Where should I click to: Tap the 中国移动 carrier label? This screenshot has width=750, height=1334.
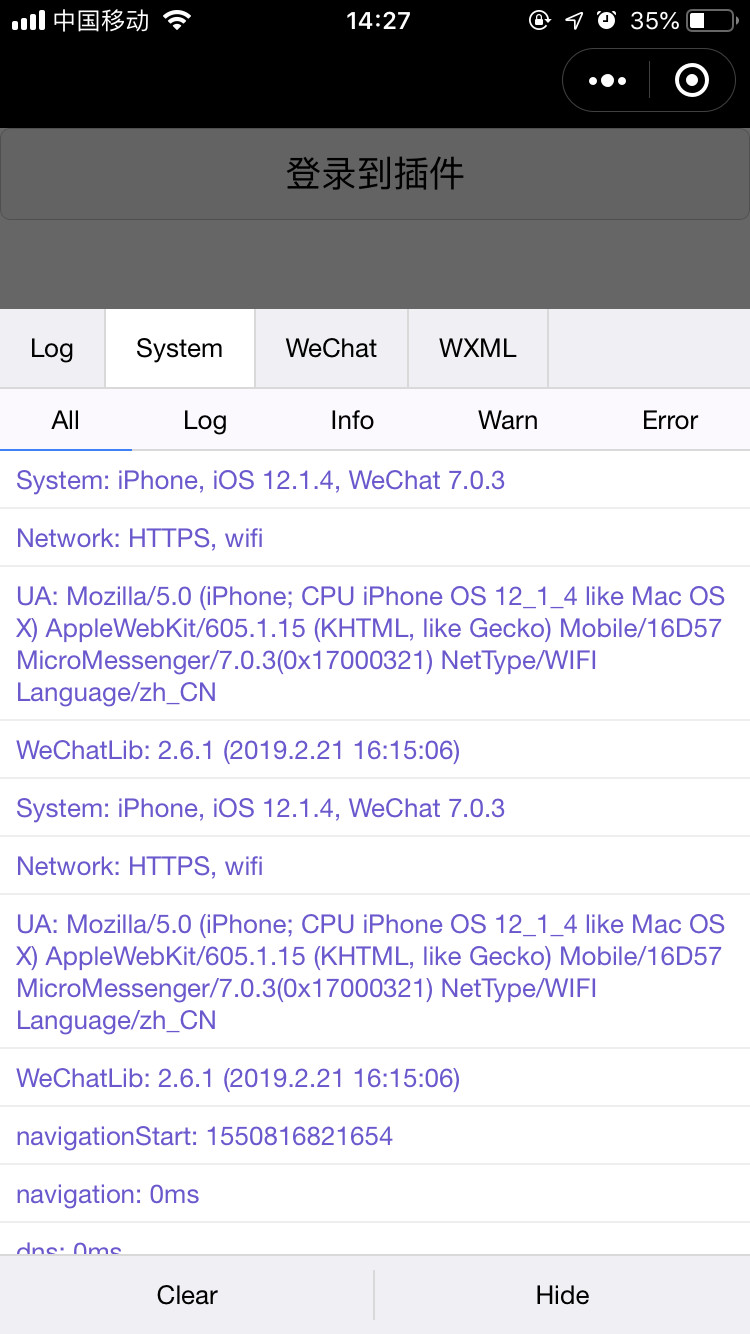(x=102, y=20)
